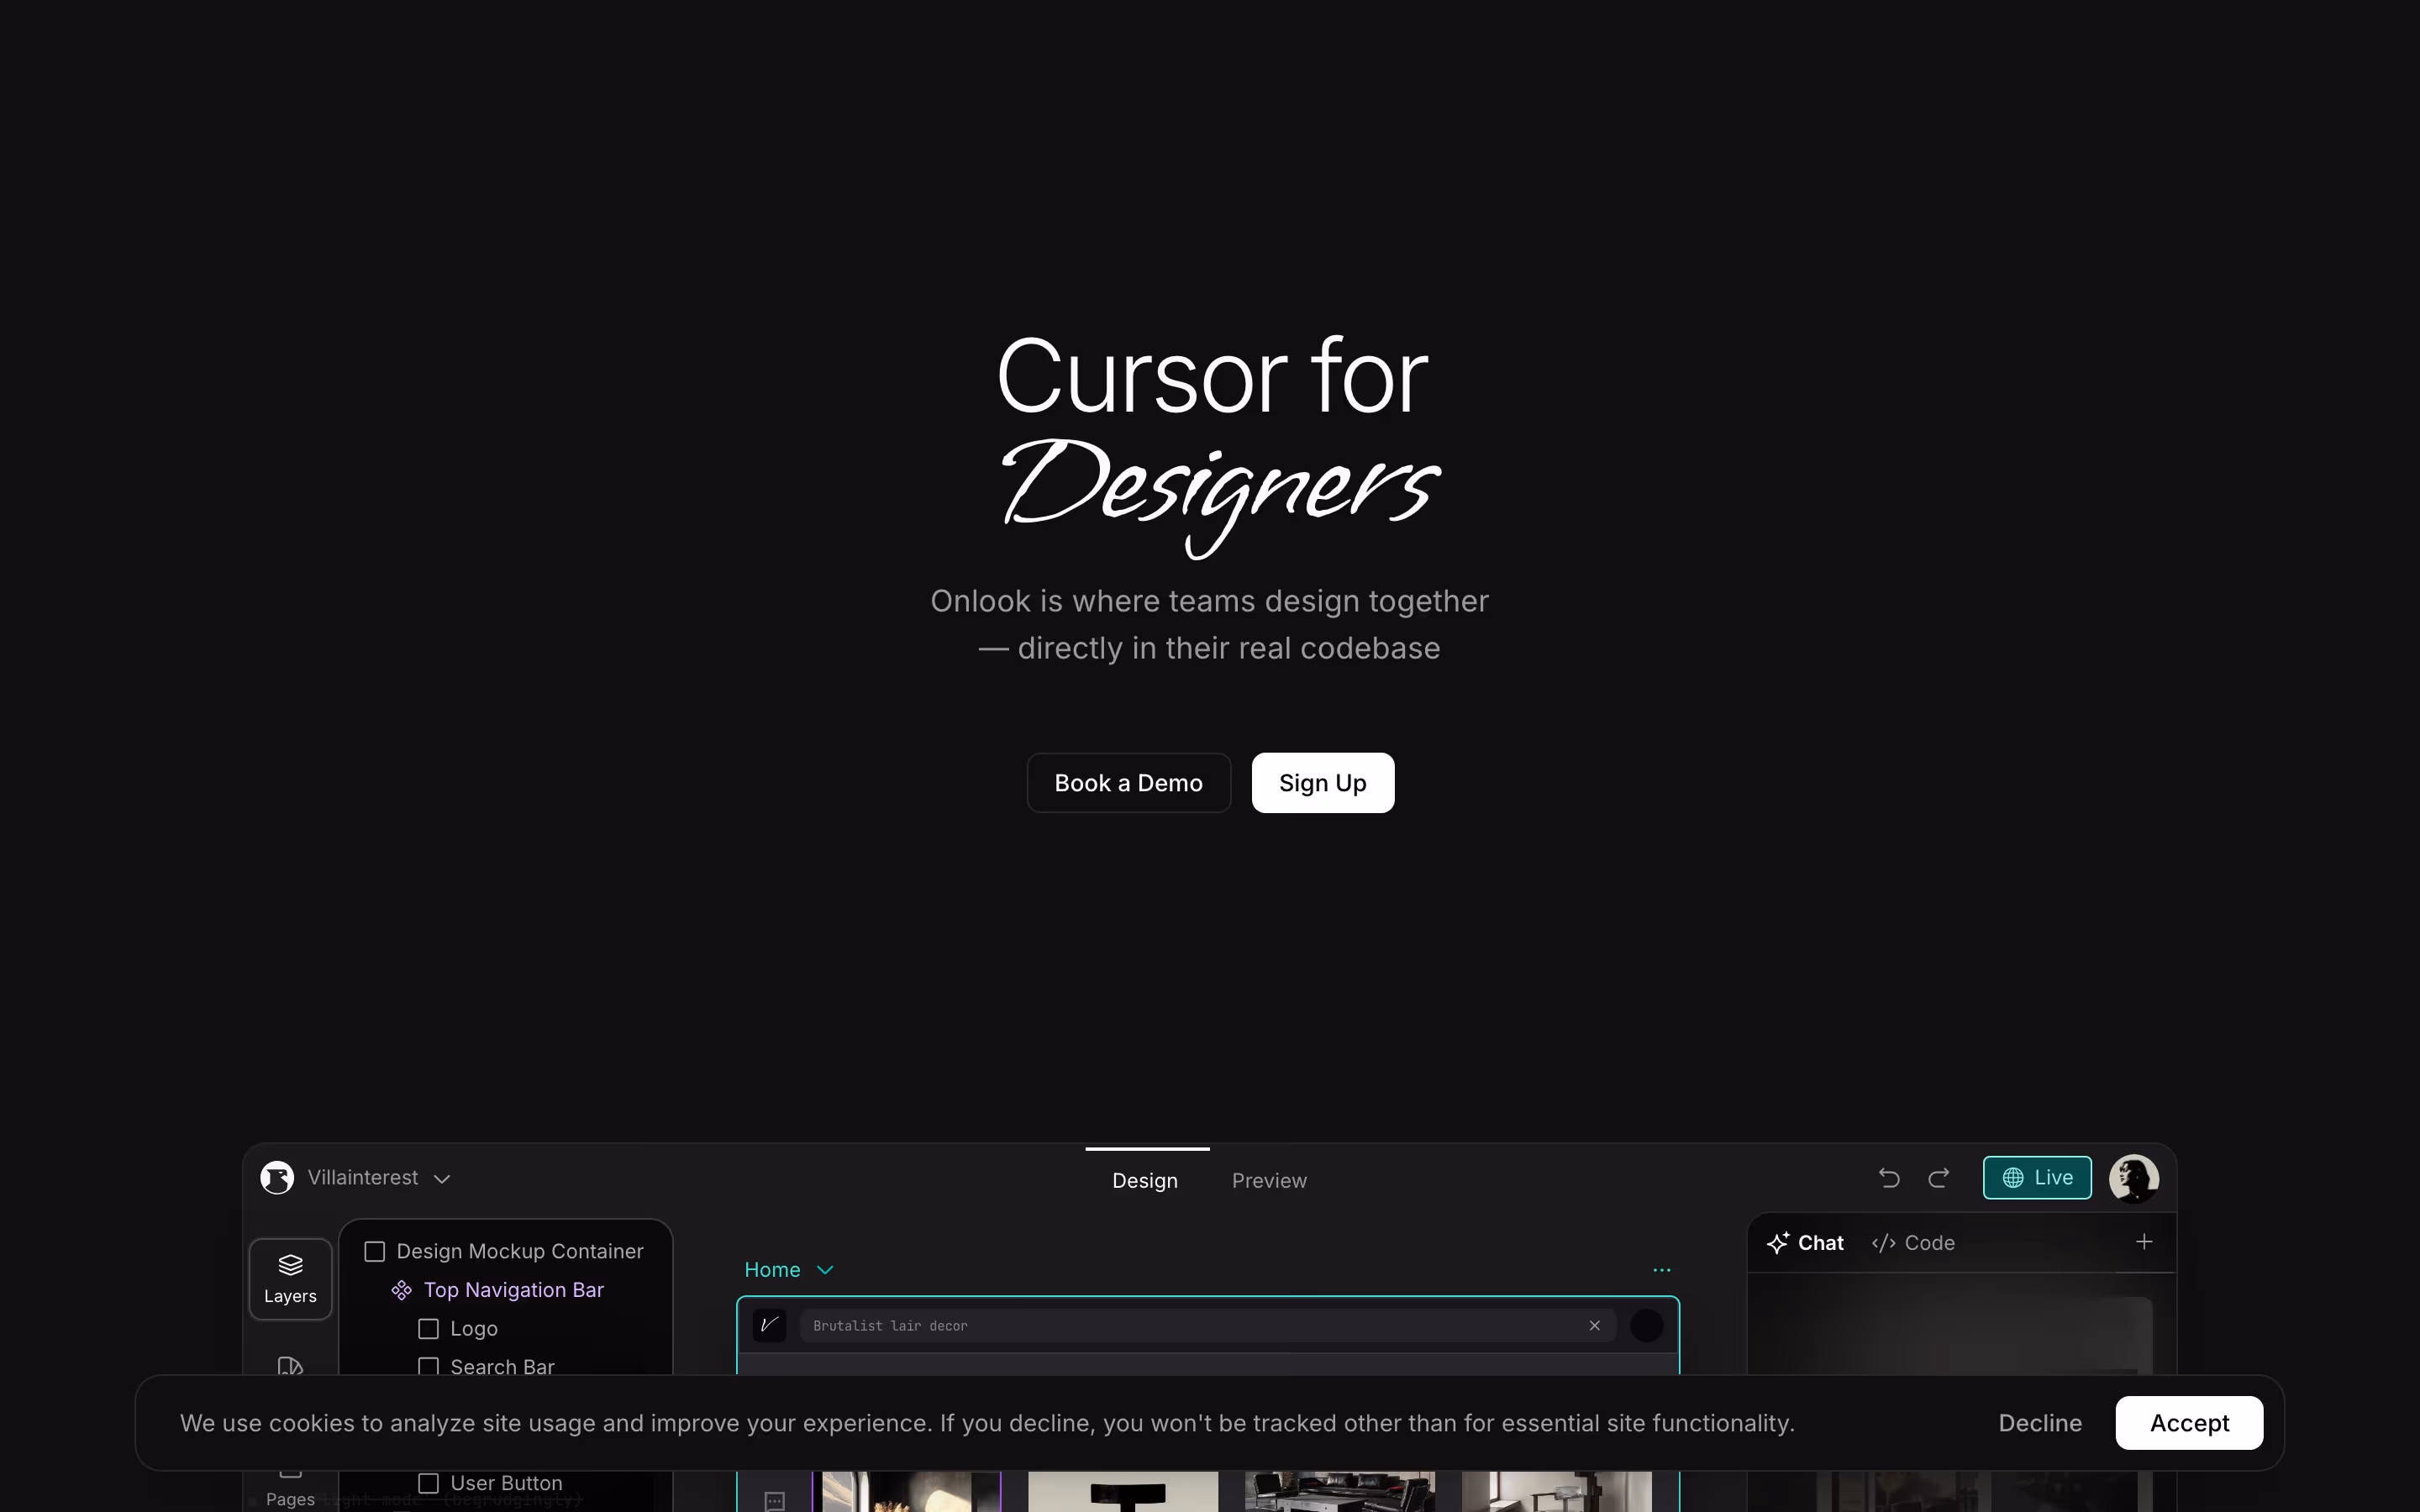2420x1512 pixels.
Task: Toggle the Logo layer checkbox
Action: click(x=428, y=1329)
